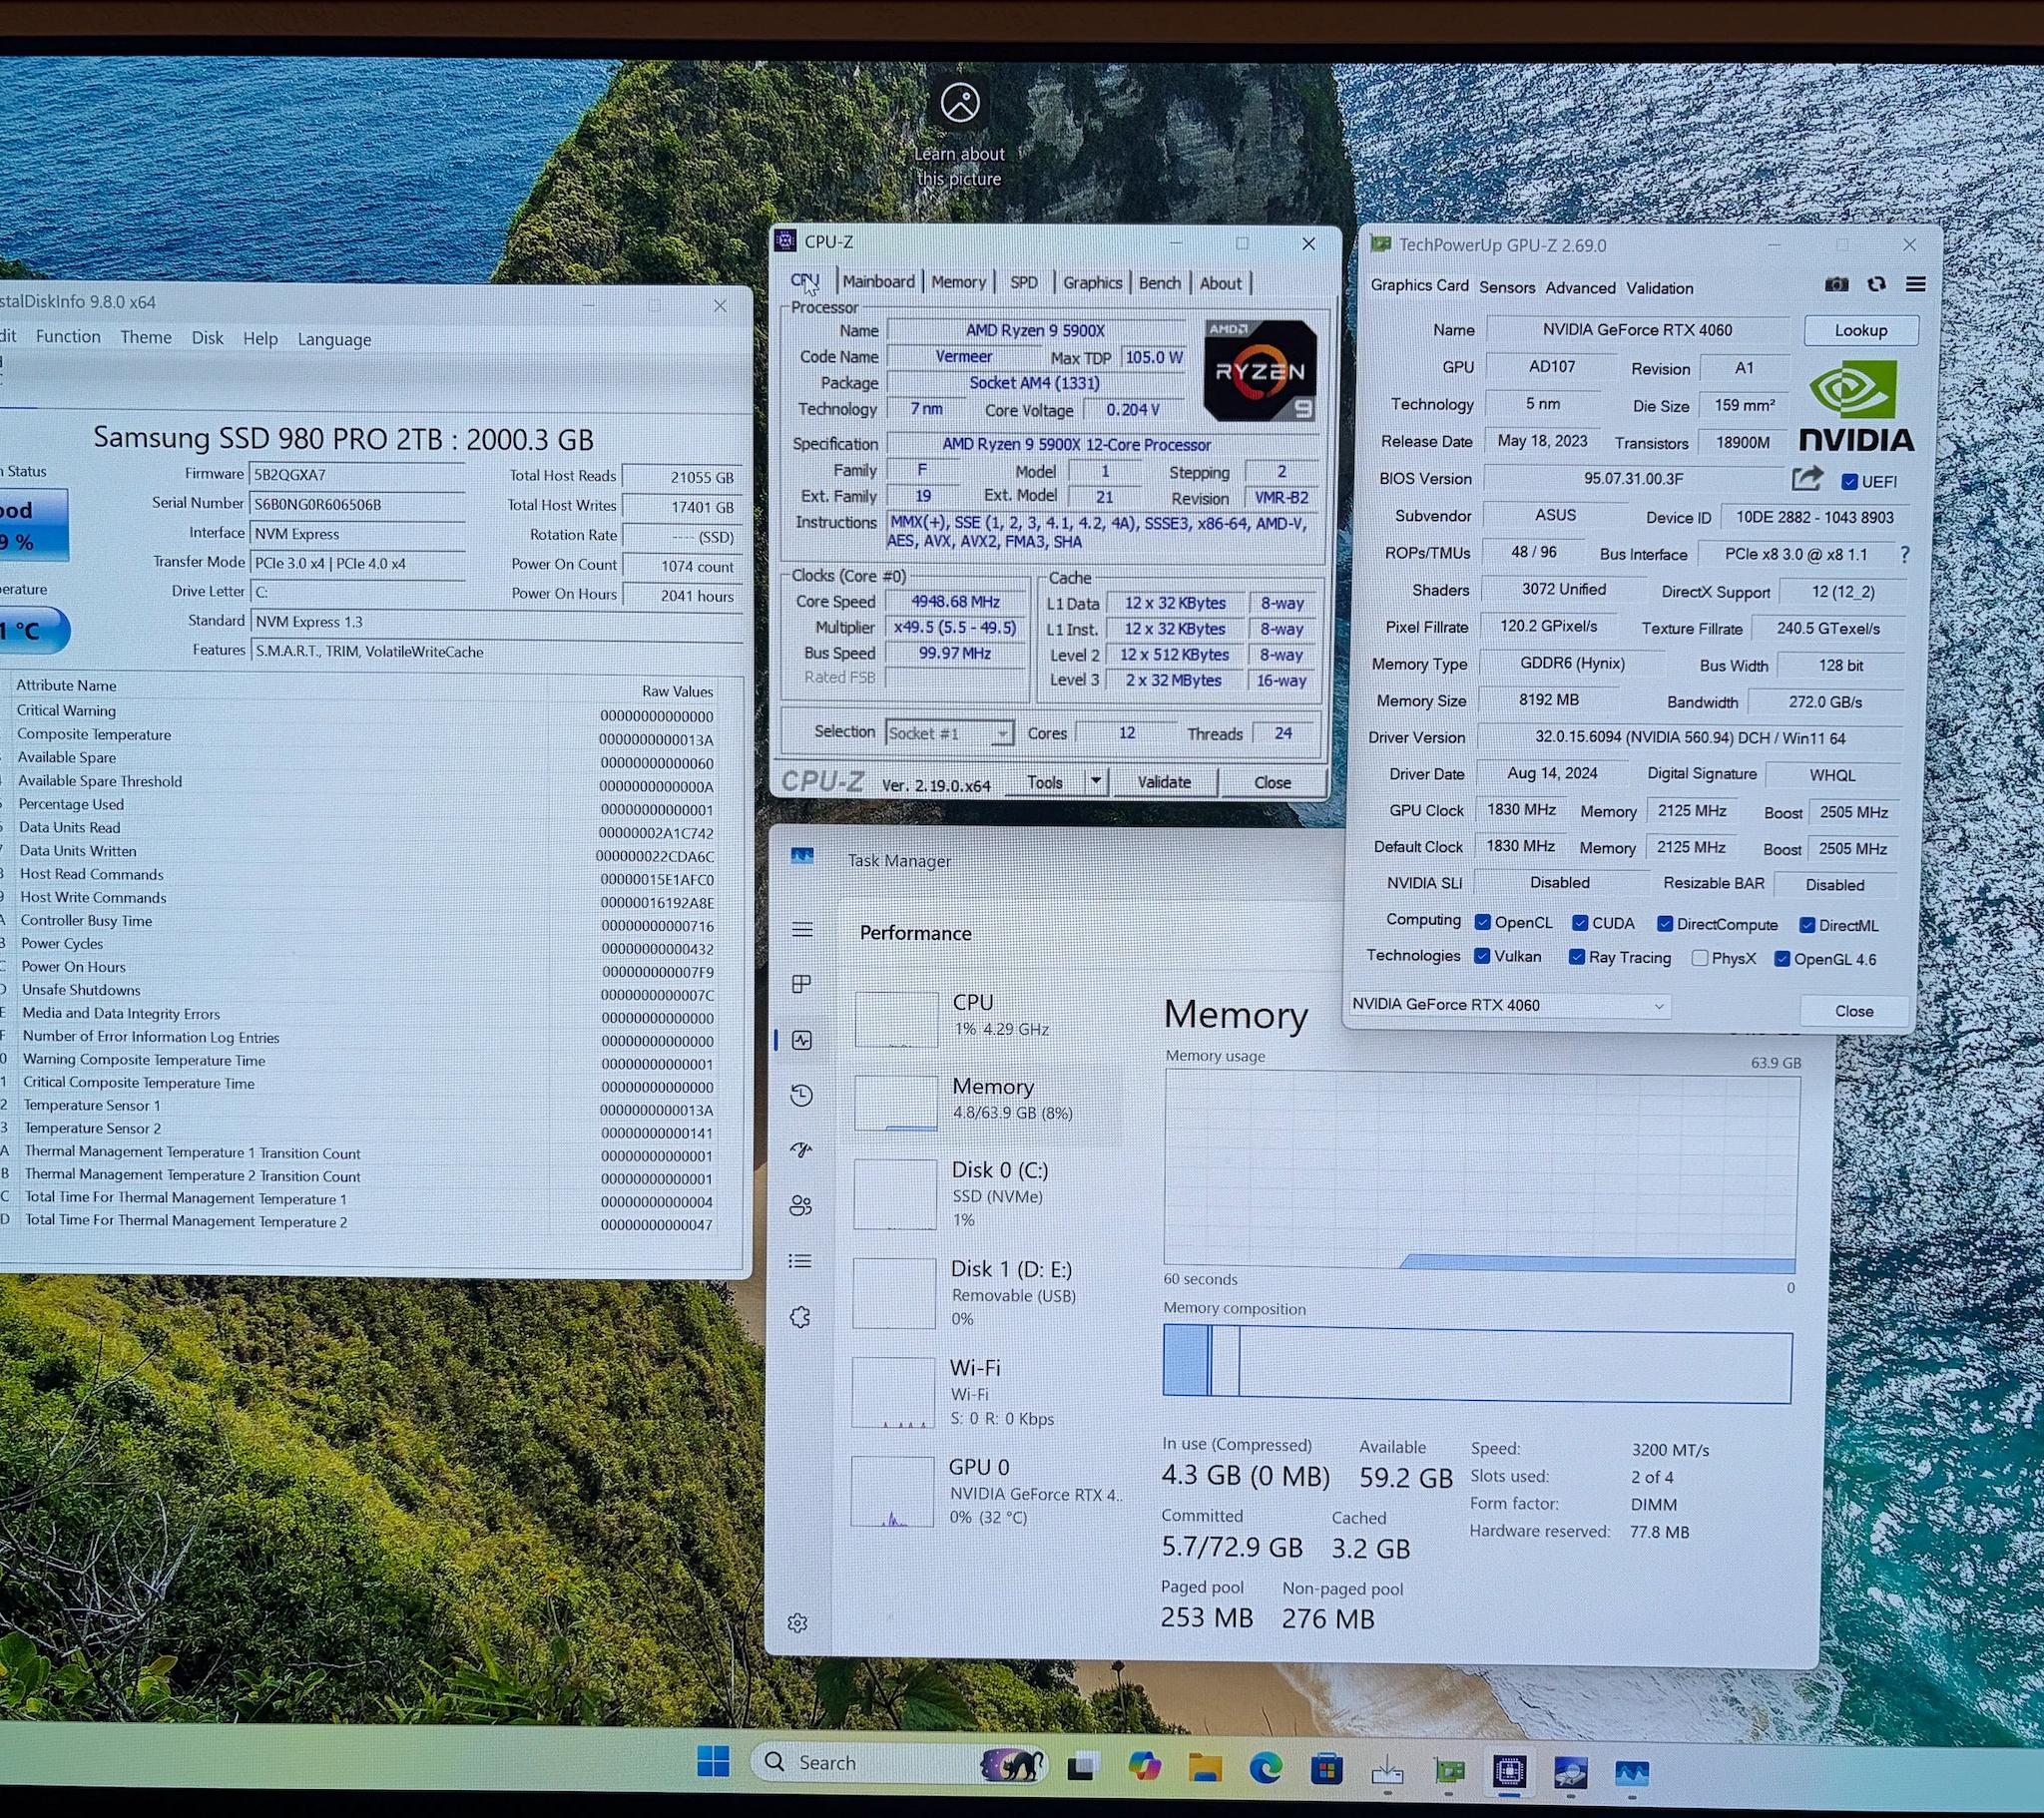
Task: Switch to Mainboard tab in CPU-Z
Action: 878,282
